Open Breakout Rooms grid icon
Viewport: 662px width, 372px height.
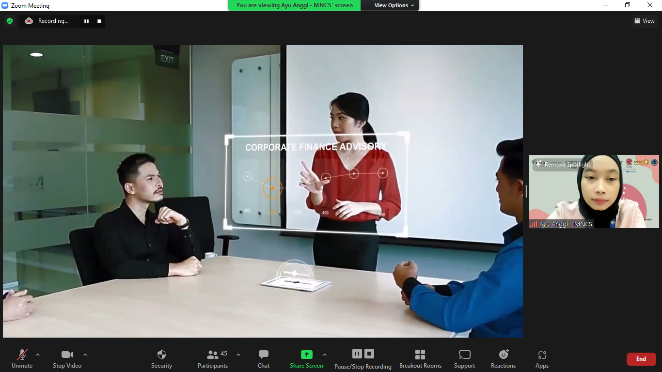point(420,354)
